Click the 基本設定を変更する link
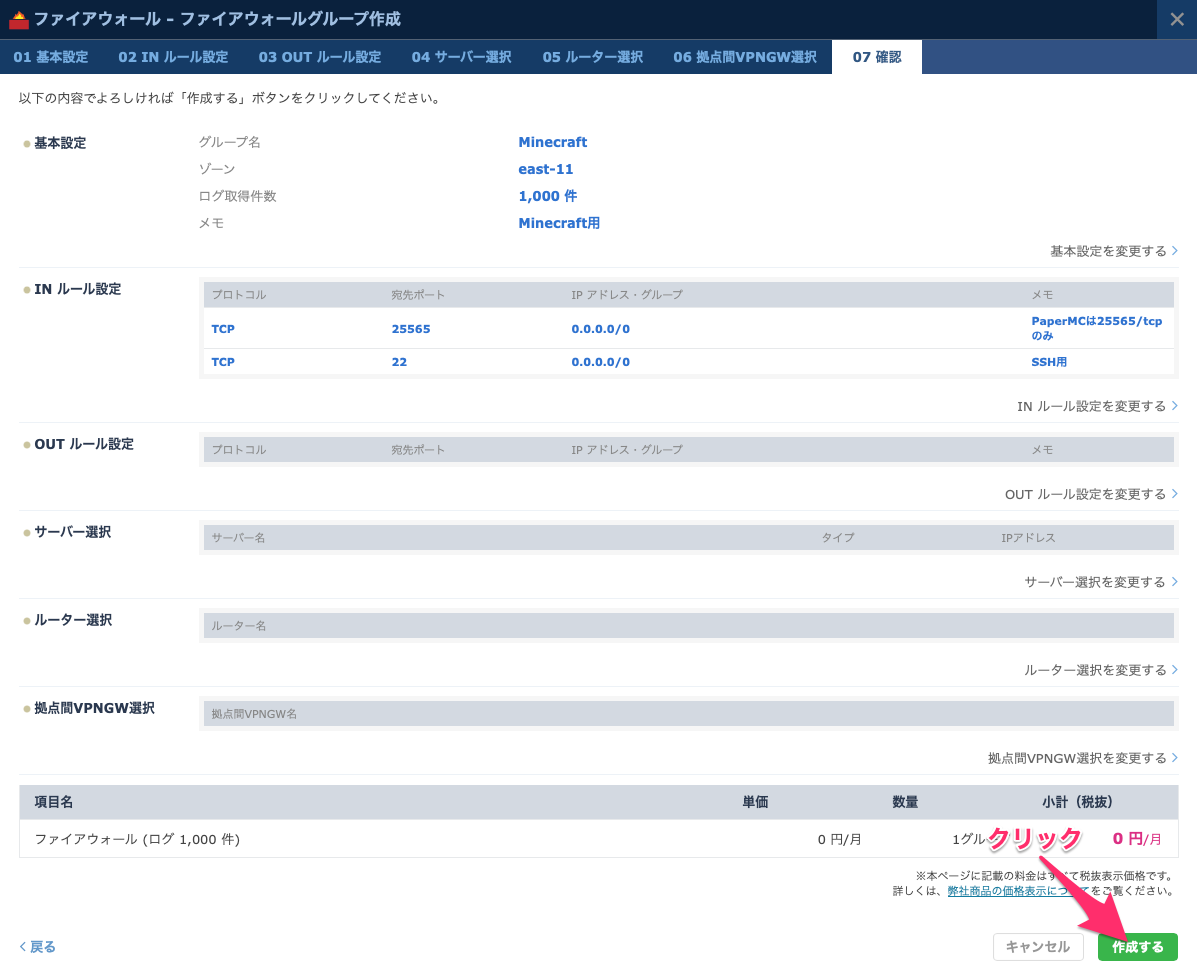 (1112, 251)
